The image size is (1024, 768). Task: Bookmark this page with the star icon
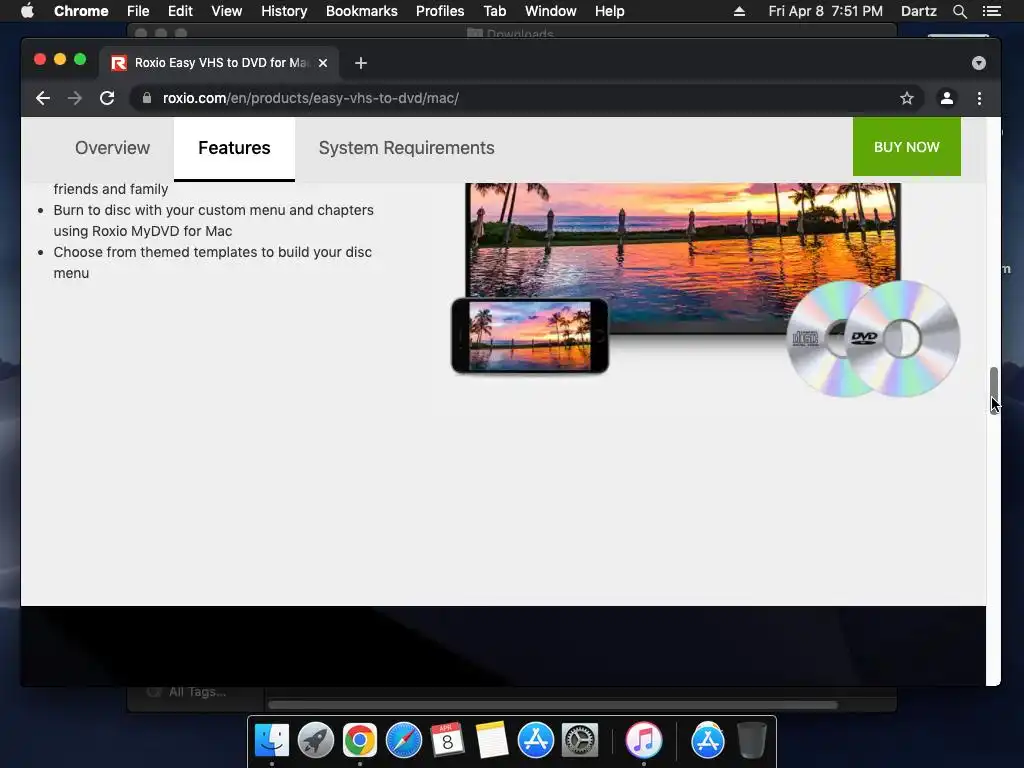click(x=906, y=98)
